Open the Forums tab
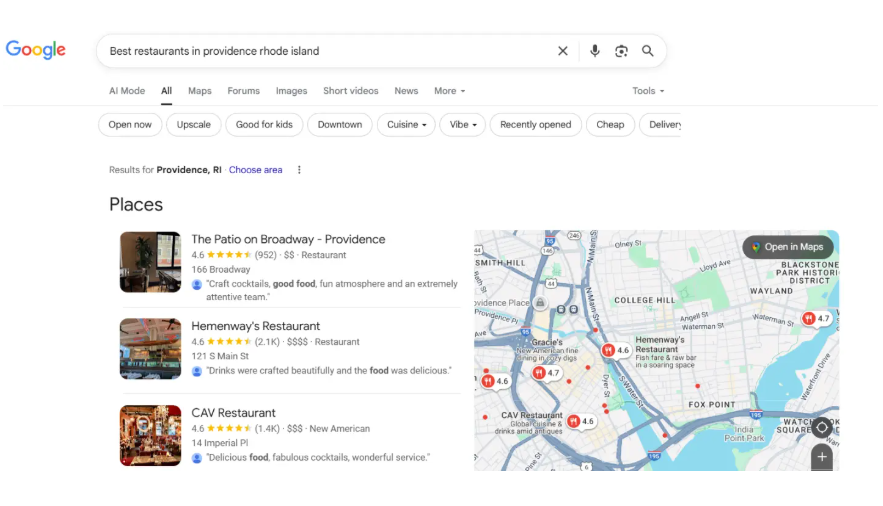The height and width of the screenshot is (506, 883). point(243,91)
